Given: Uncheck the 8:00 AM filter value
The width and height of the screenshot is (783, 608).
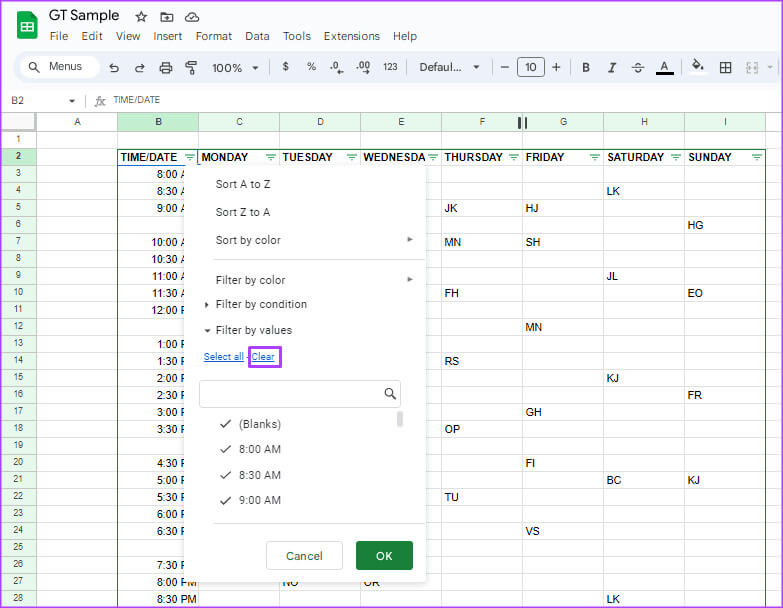Looking at the screenshot, I should 226,450.
